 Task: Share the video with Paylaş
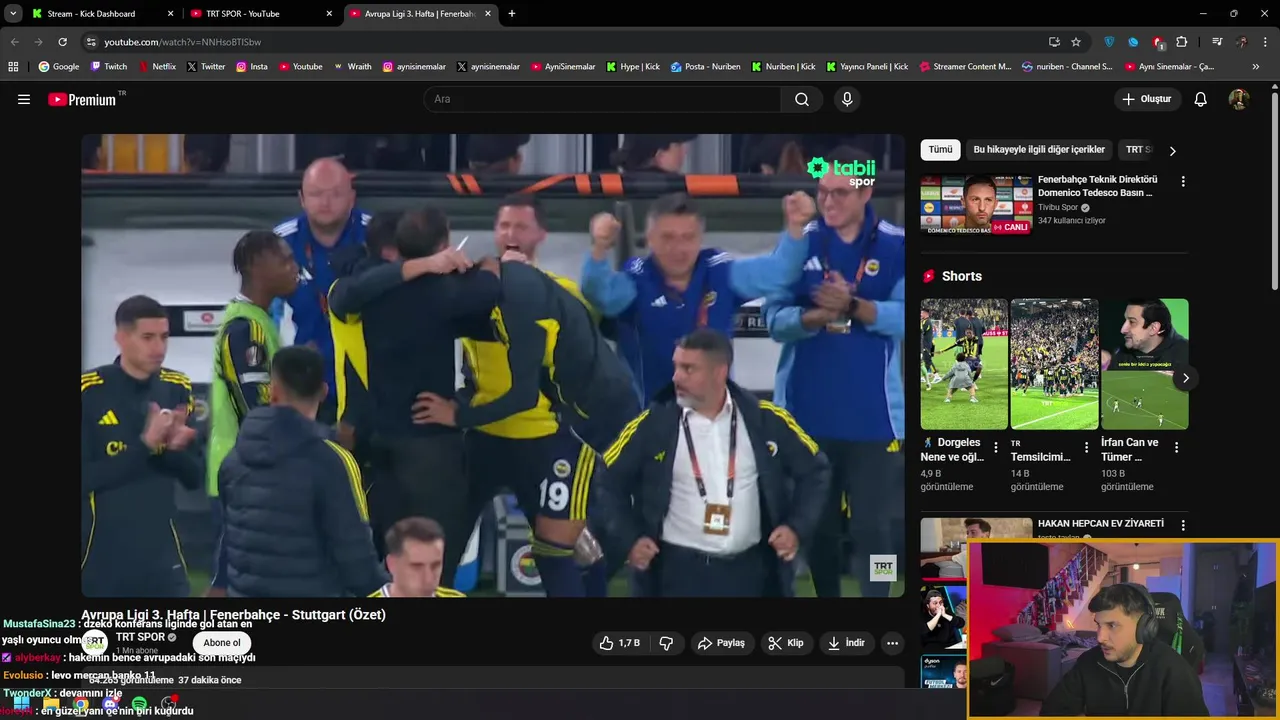pos(722,643)
